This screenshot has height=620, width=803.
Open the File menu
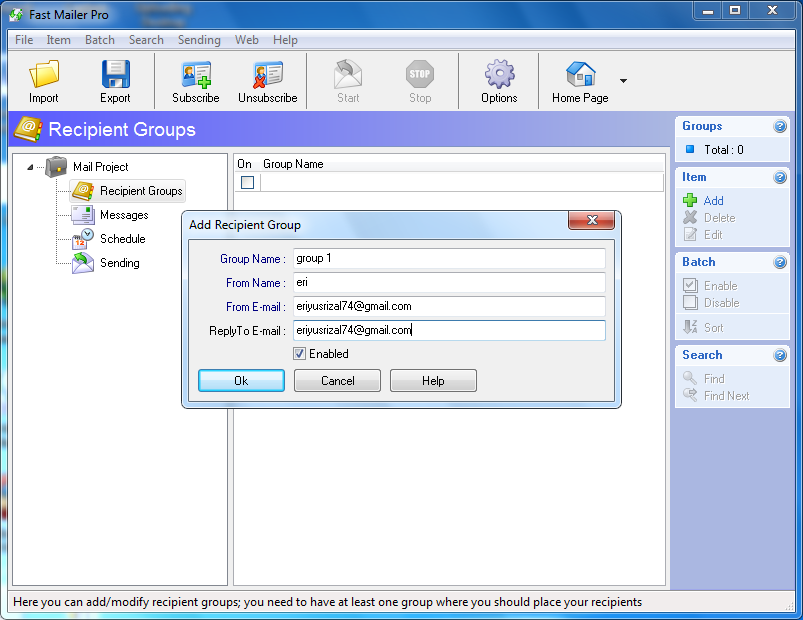click(x=24, y=39)
